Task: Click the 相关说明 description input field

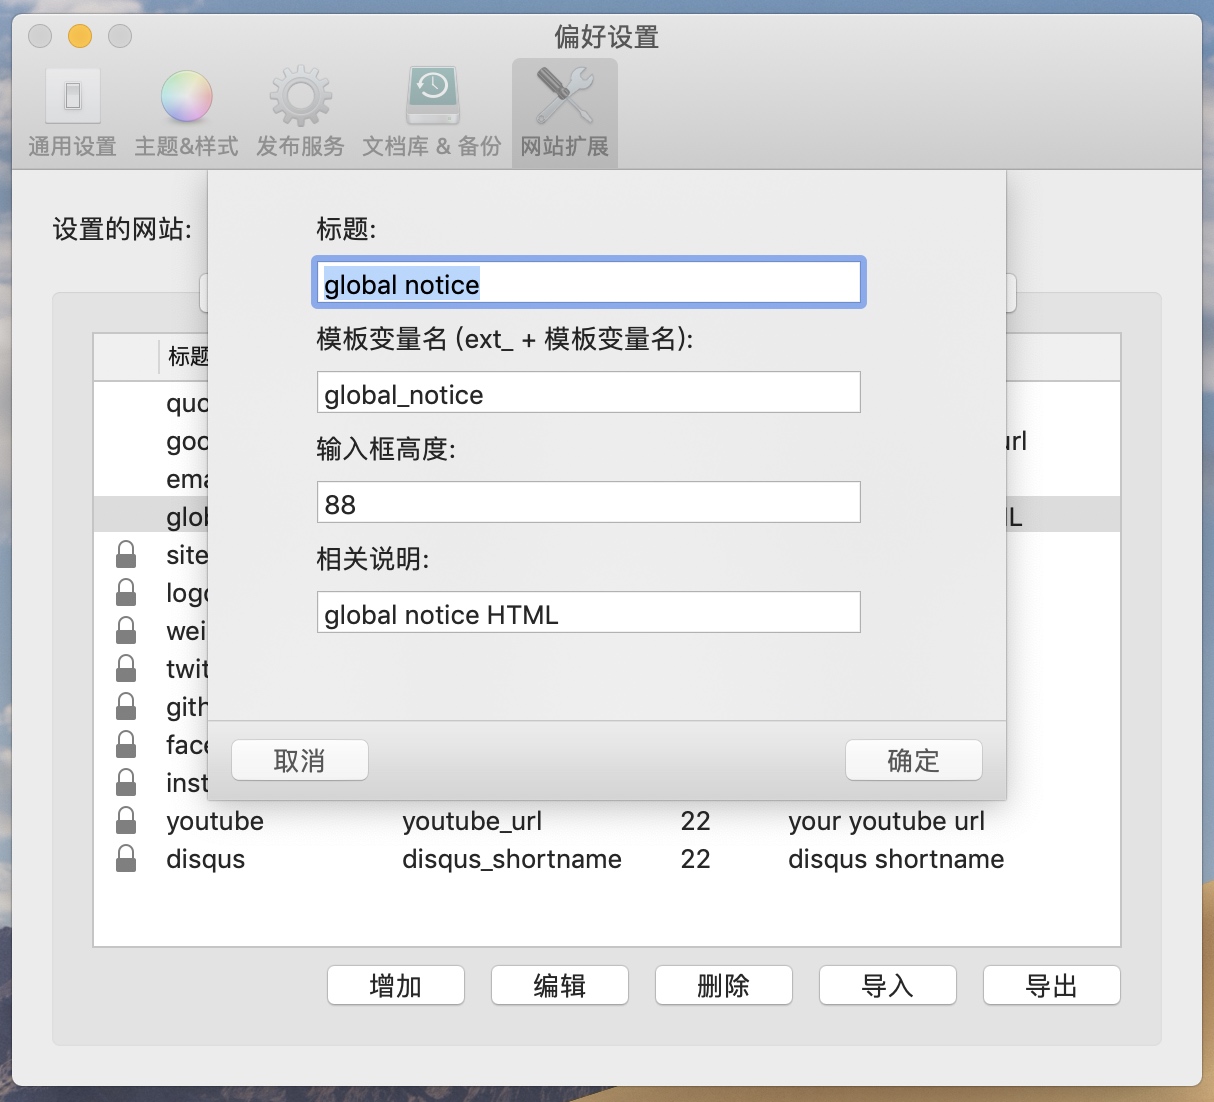Action: click(588, 613)
